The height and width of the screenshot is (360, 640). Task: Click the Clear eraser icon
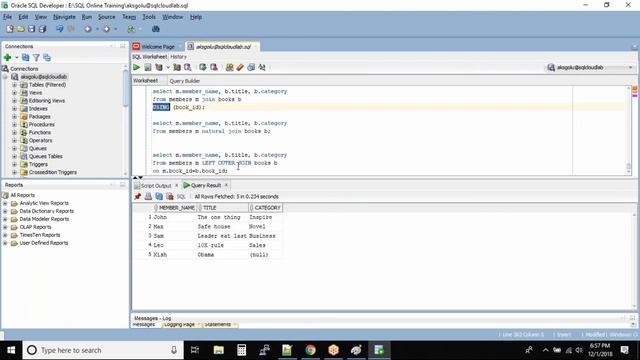click(240, 67)
